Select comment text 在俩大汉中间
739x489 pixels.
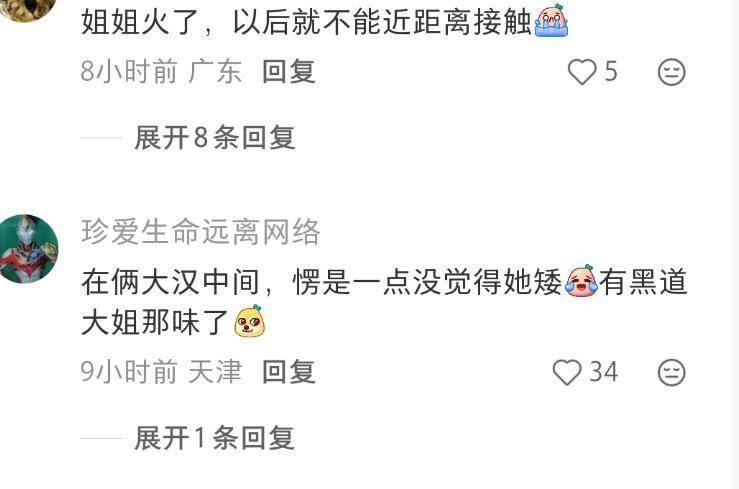click(x=171, y=282)
